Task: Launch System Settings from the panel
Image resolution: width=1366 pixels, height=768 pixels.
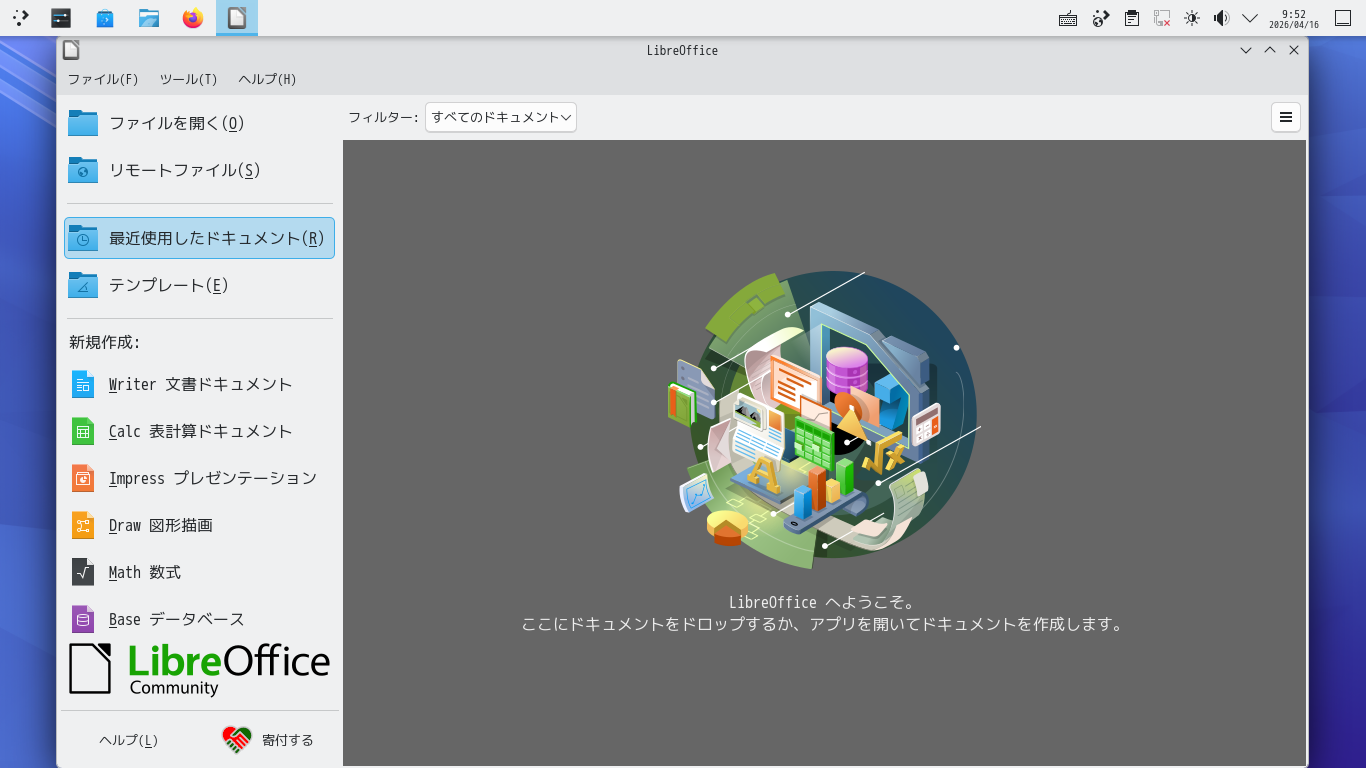Action: coord(61,18)
